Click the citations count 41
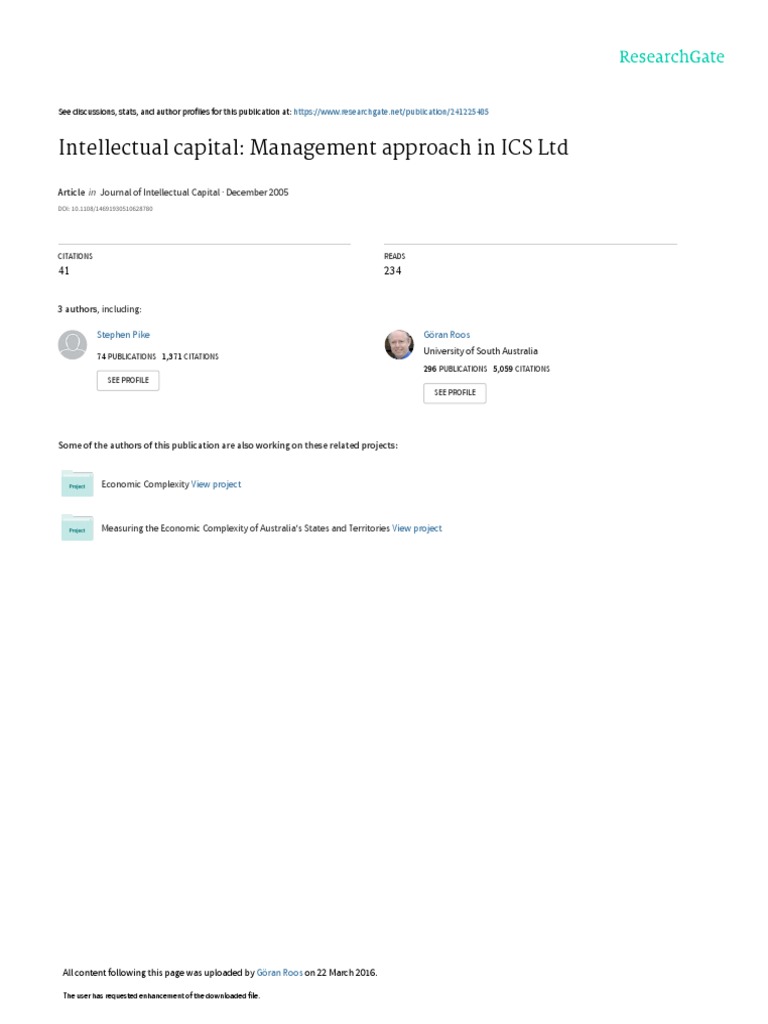The image size is (768, 1024). [x=64, y=270]
